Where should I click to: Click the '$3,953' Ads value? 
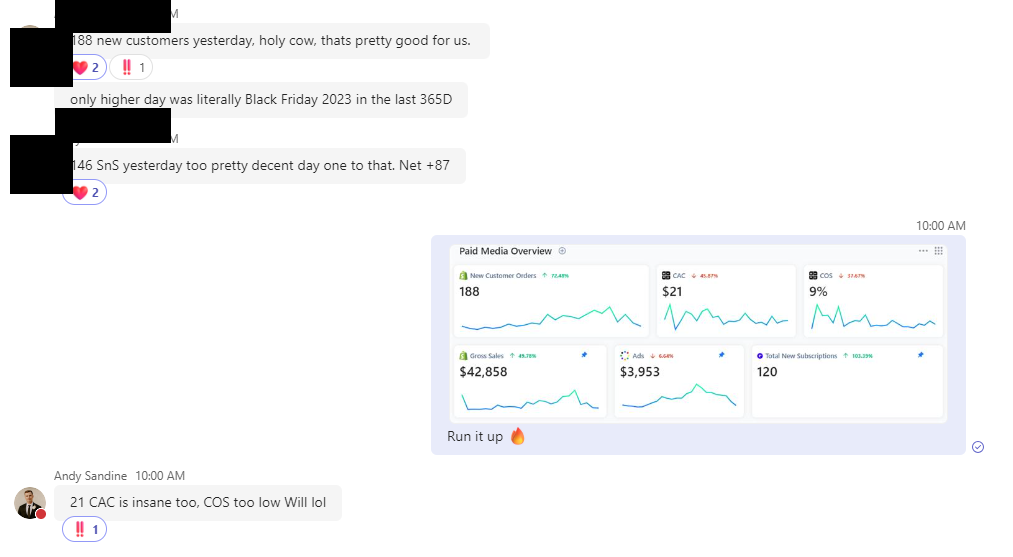coord(640,372)
